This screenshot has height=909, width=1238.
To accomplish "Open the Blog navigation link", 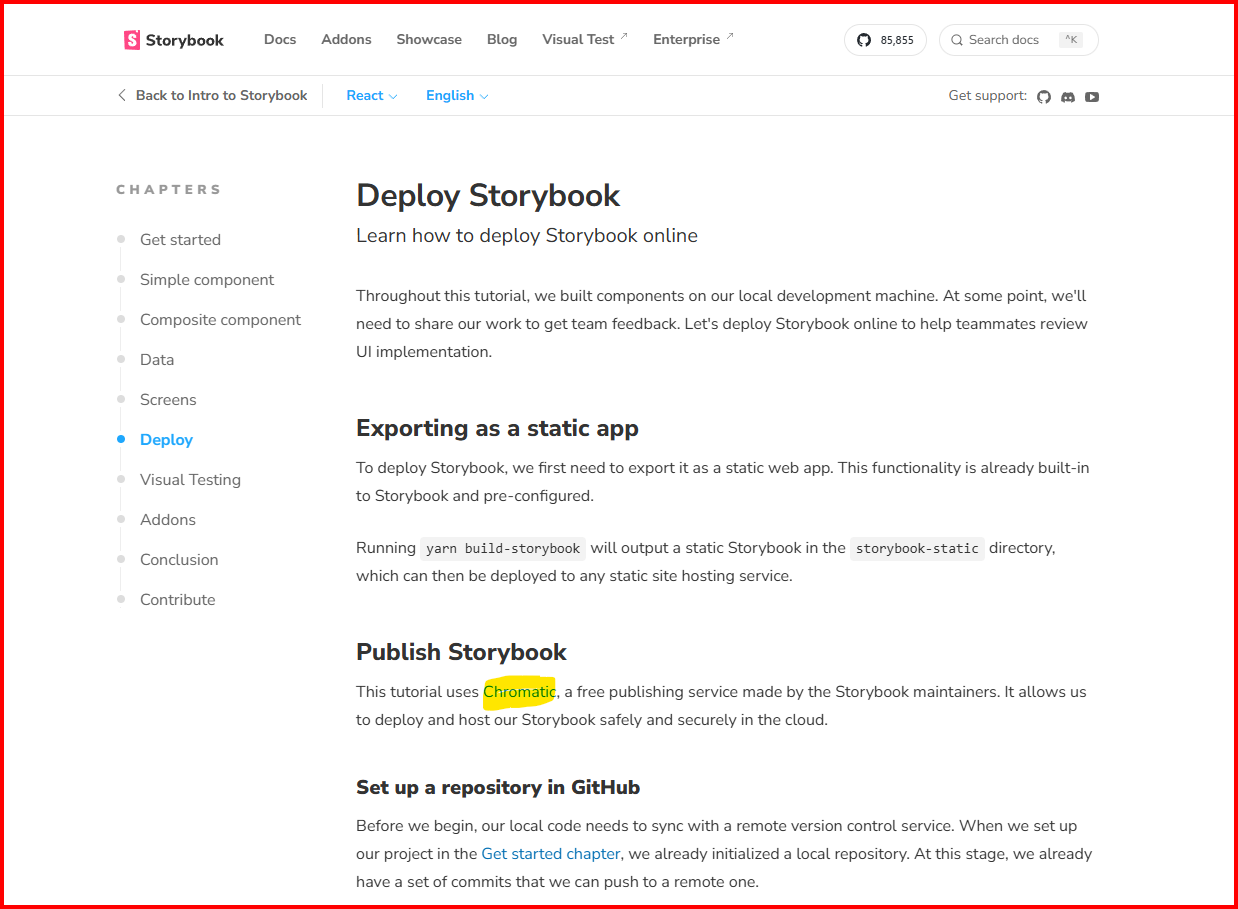I will 502,40.
